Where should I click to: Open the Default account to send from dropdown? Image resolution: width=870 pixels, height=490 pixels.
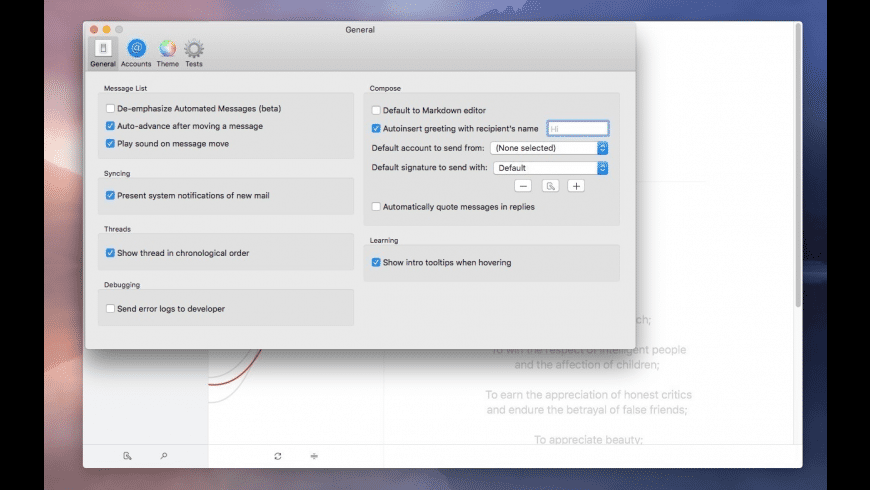[549, 148]
